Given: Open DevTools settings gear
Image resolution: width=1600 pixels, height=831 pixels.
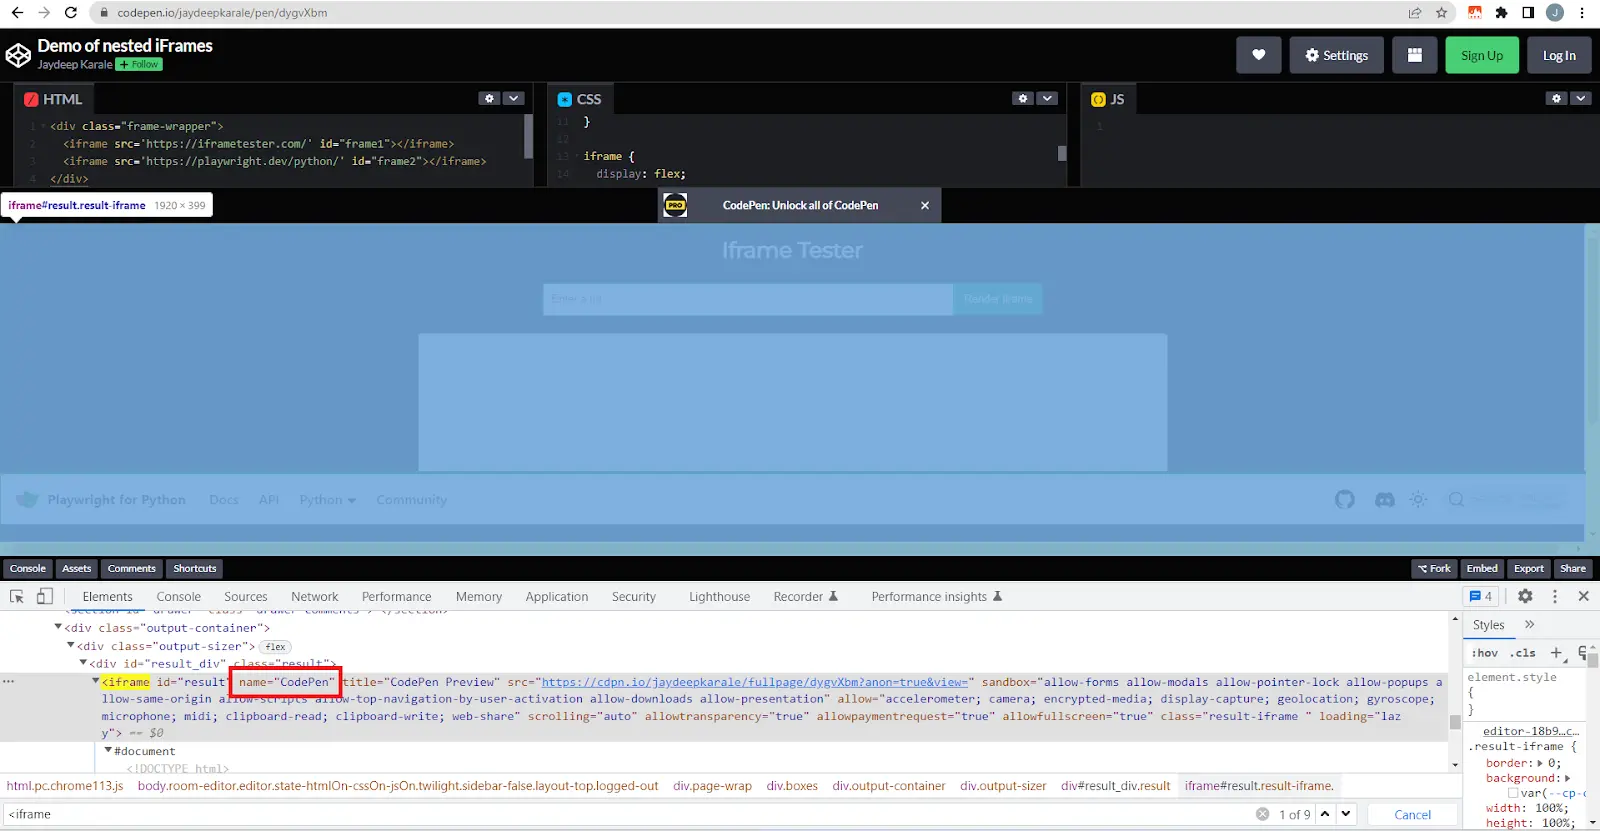Looking at the screenshot, I should 1525,596.
